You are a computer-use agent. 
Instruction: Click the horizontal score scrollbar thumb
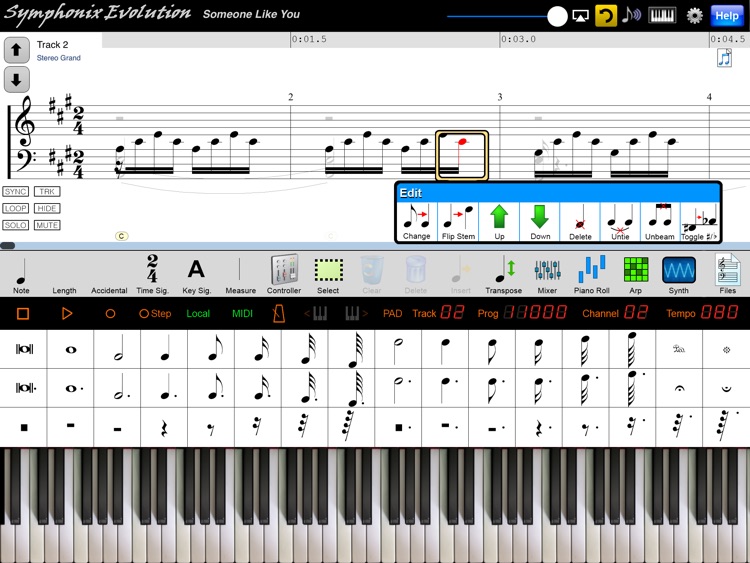[x=7, y=246]
